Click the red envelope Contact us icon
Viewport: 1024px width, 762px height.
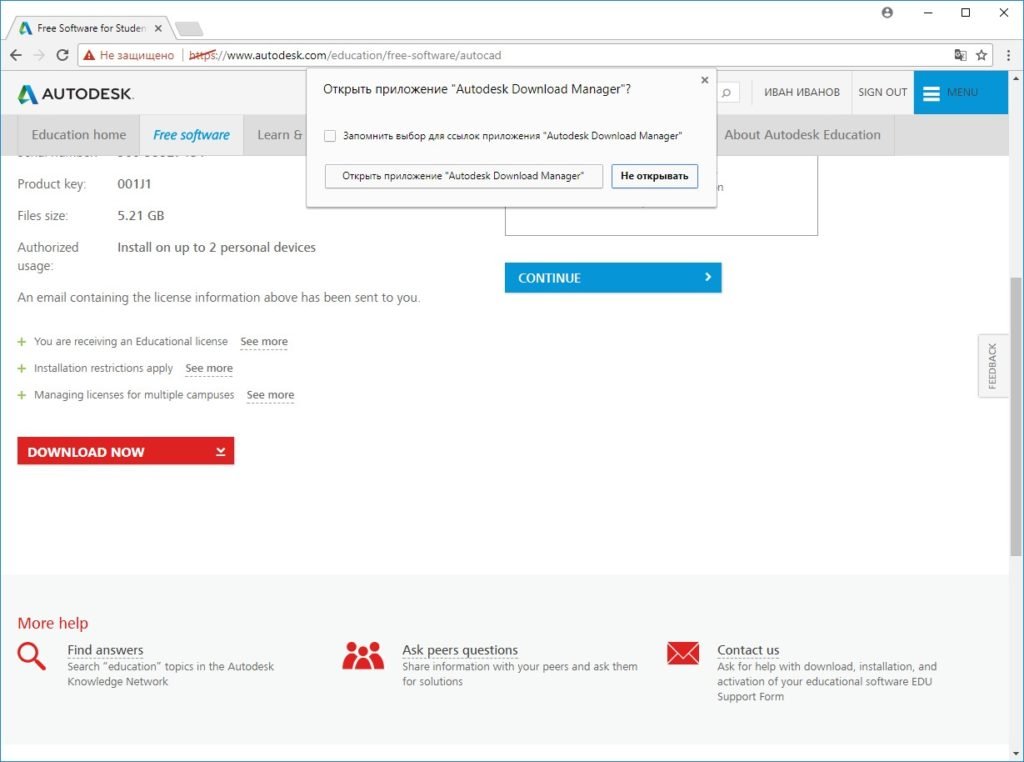point(683,653)
